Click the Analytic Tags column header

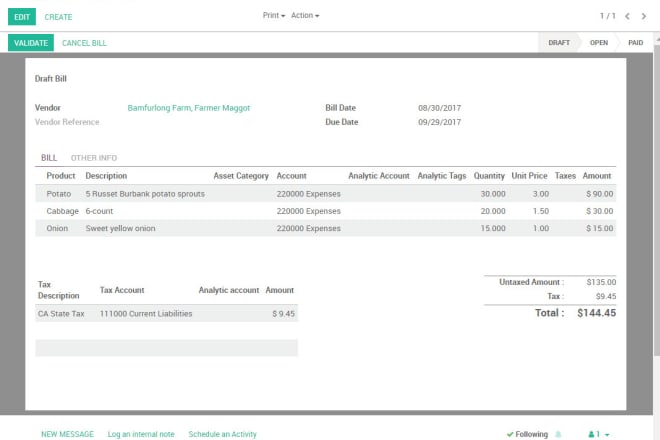[x=442, y=176]
